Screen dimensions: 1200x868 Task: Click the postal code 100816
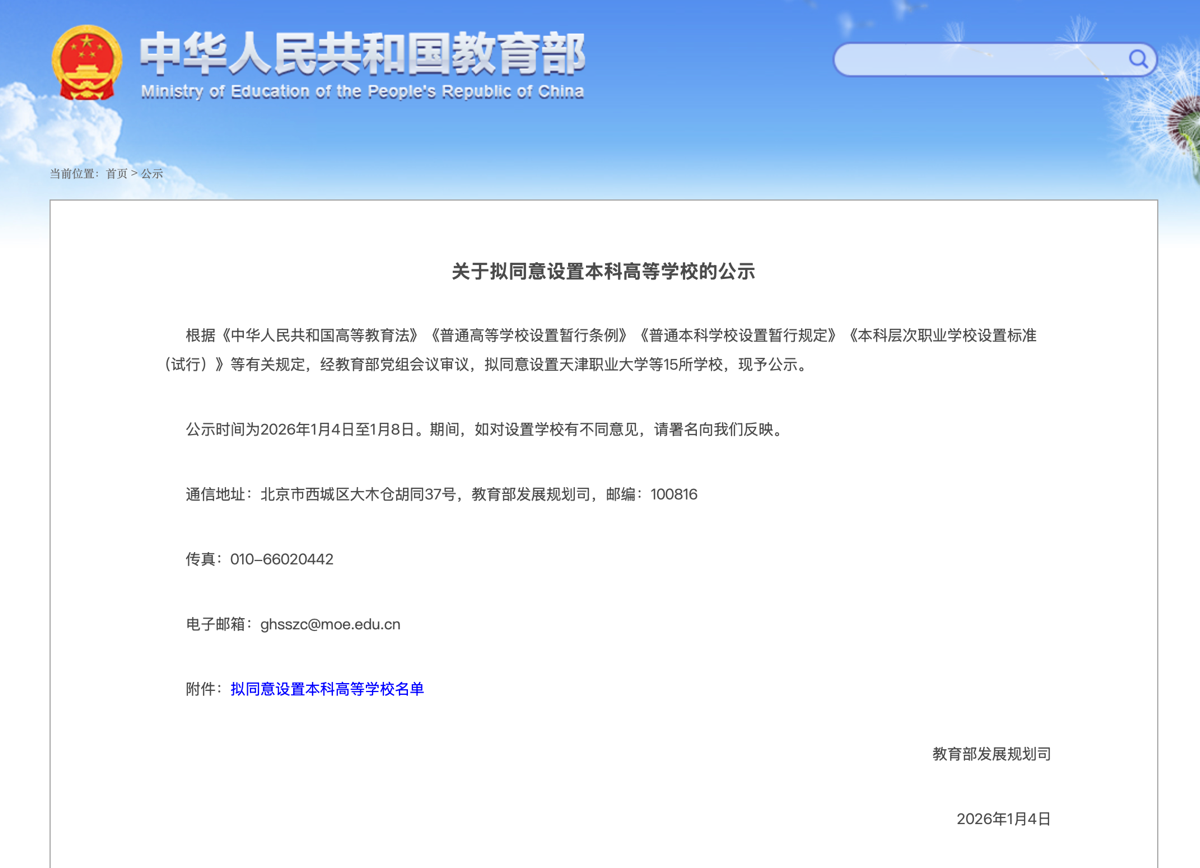click(674, 494)
